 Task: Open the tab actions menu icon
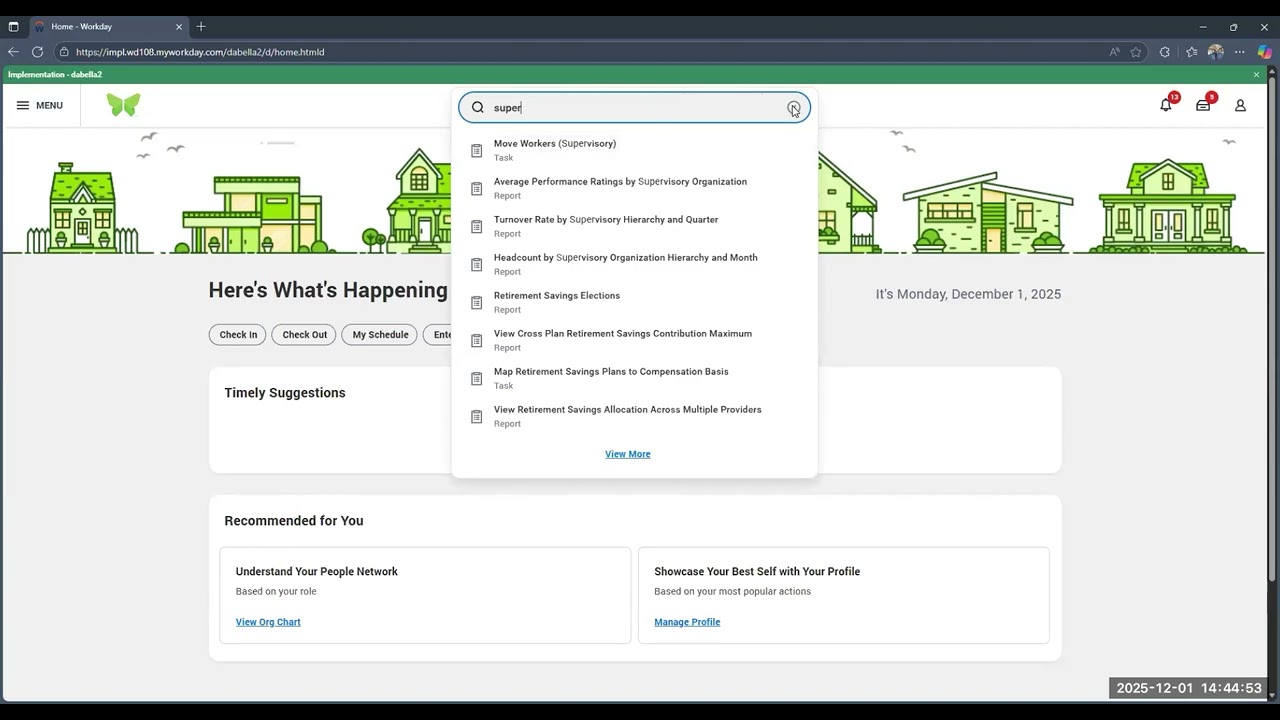click(x=13, y=26)
